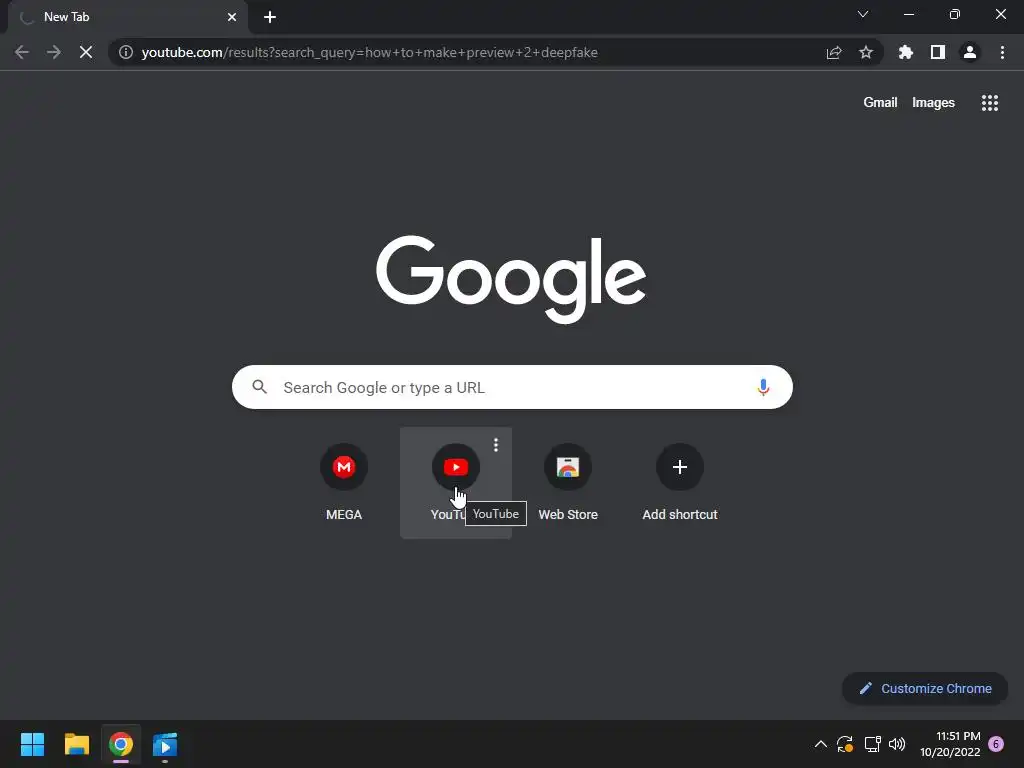Viewport: 1024px width, 768px height.
Task: Close the New Tab tab
Action: (x=232, y=17)
